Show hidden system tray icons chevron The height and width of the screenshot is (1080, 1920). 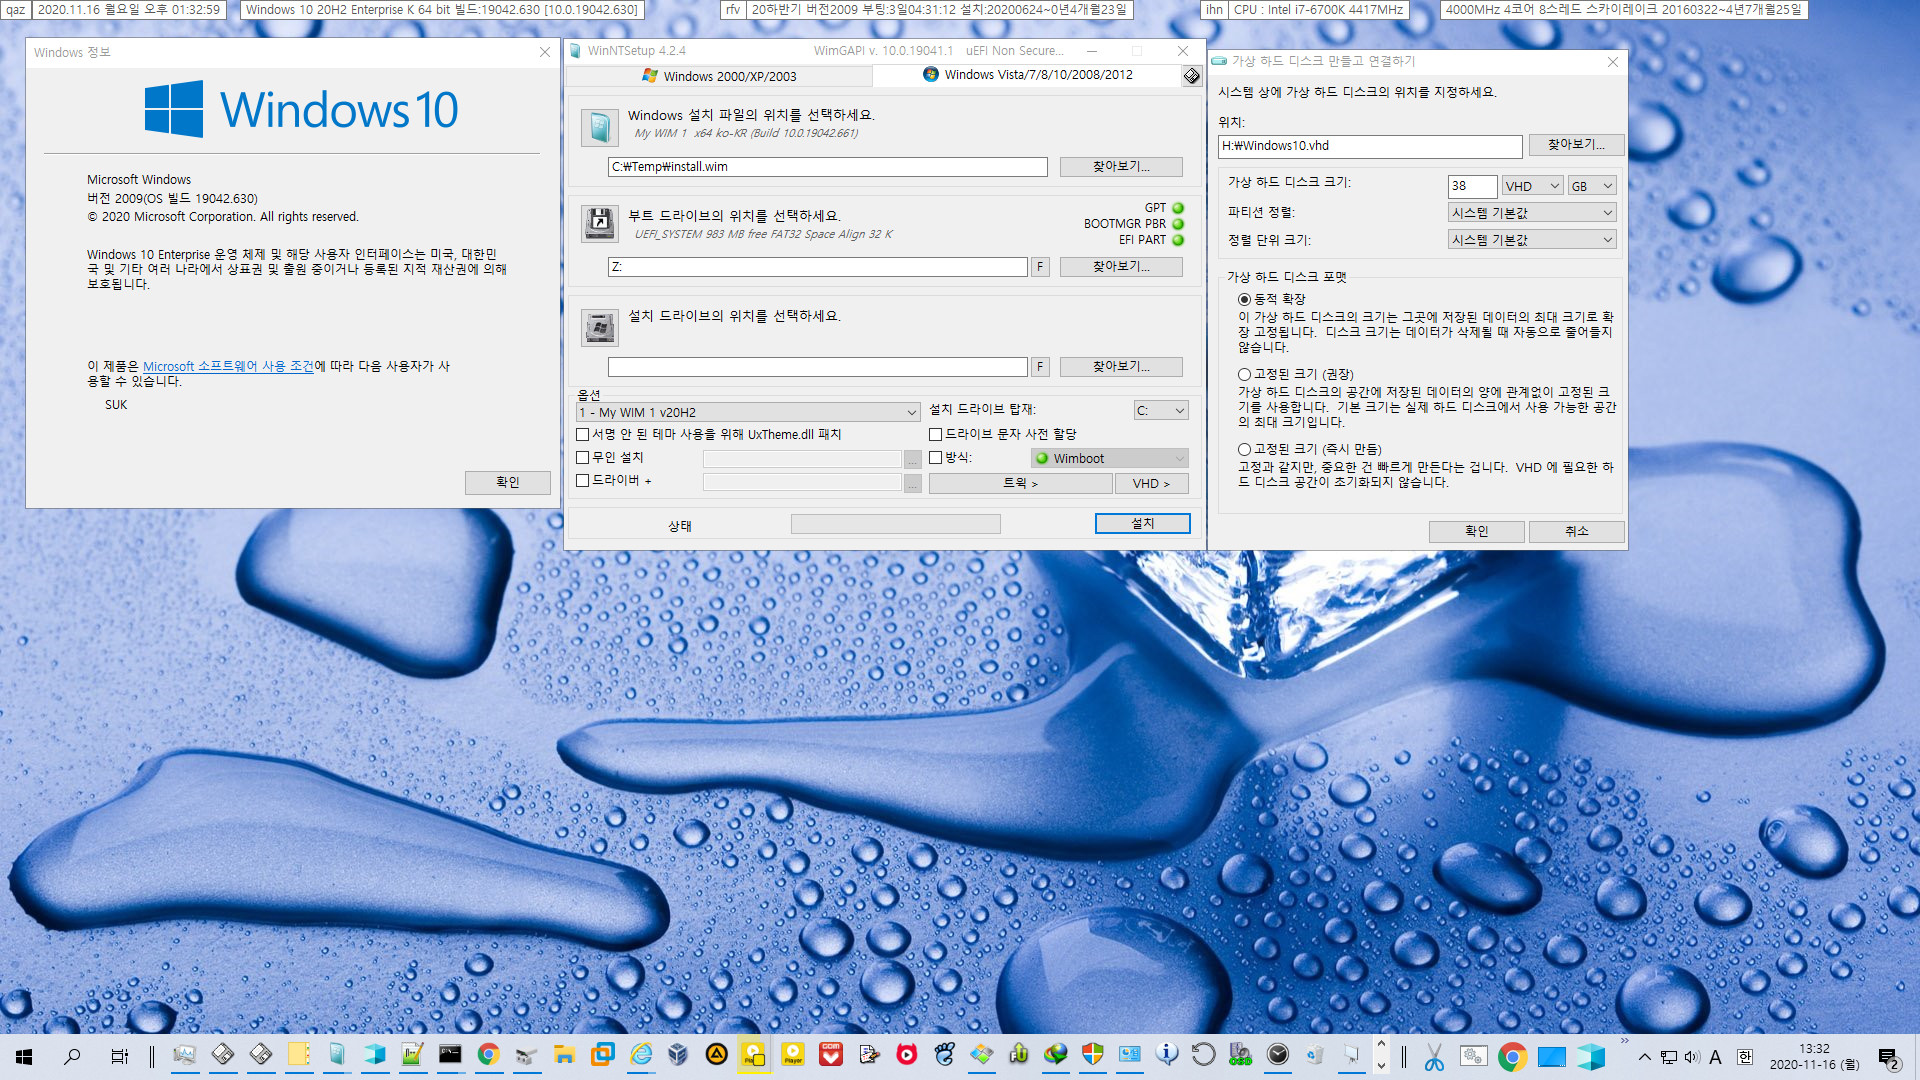[1645, 1057]
